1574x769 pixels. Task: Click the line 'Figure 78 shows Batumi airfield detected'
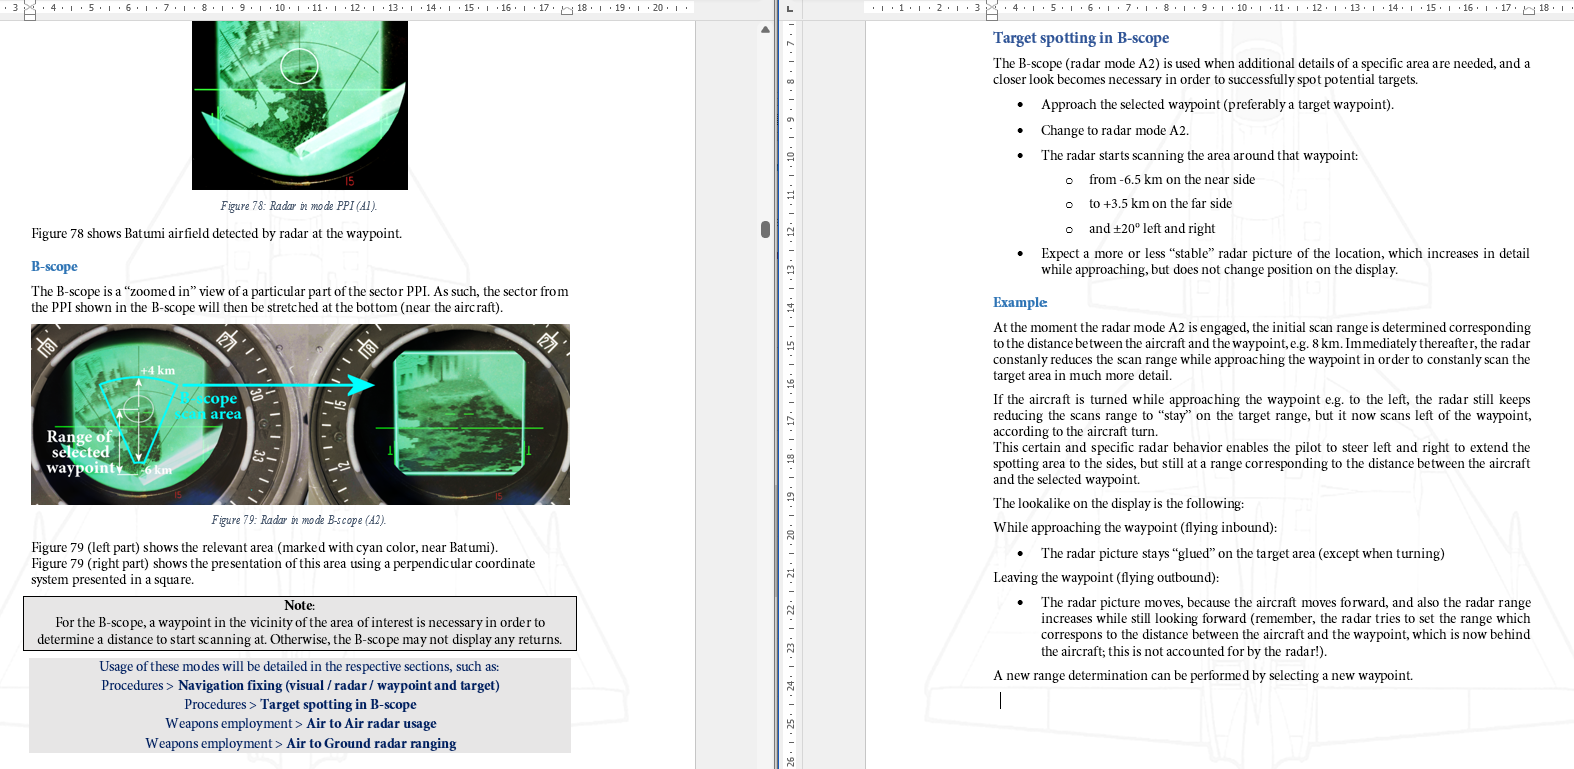point(216,233)
